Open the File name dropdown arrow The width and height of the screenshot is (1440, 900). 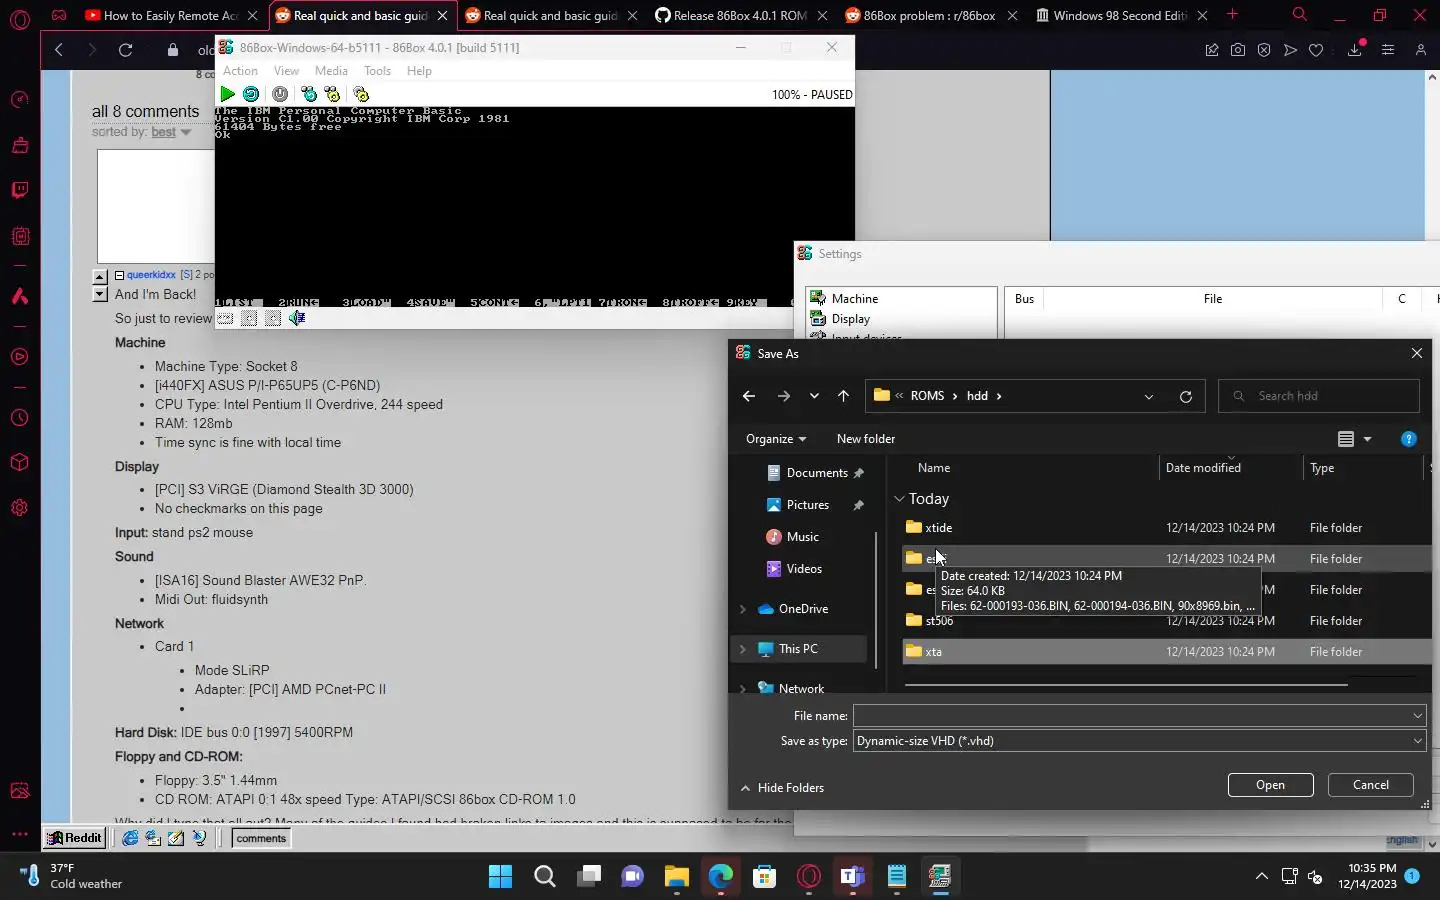tap(1416, 715)
